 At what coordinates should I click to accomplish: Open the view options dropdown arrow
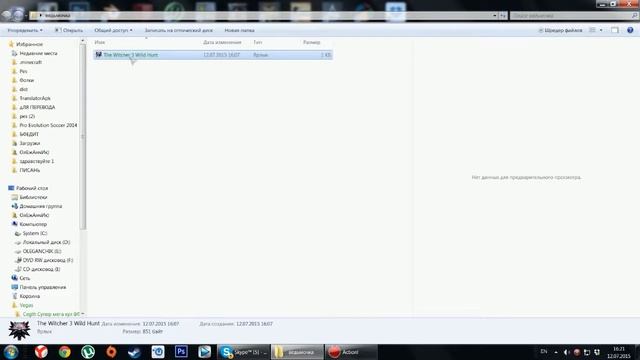click(x=601, y=30)
